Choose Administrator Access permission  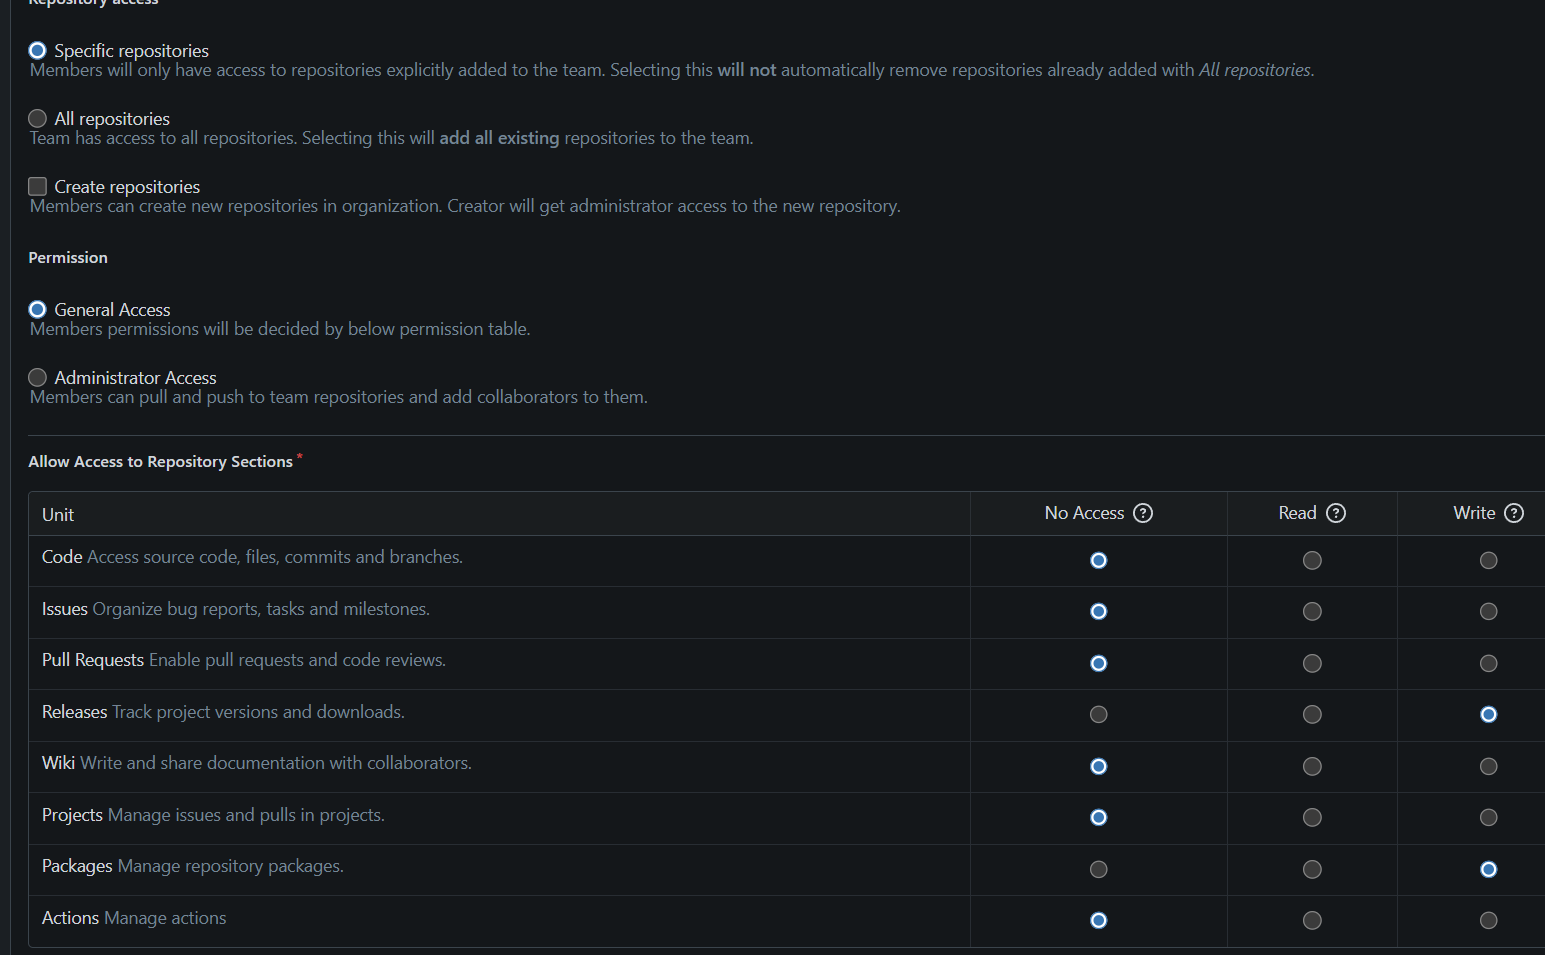(x=38, y=378)
